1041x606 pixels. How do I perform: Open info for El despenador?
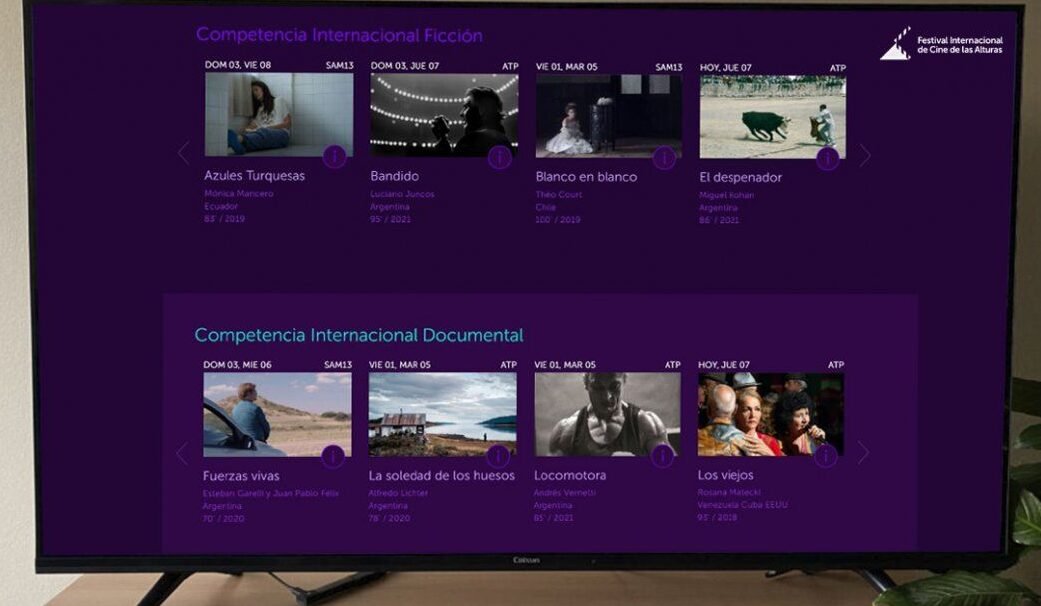click(x=828, y=155)
